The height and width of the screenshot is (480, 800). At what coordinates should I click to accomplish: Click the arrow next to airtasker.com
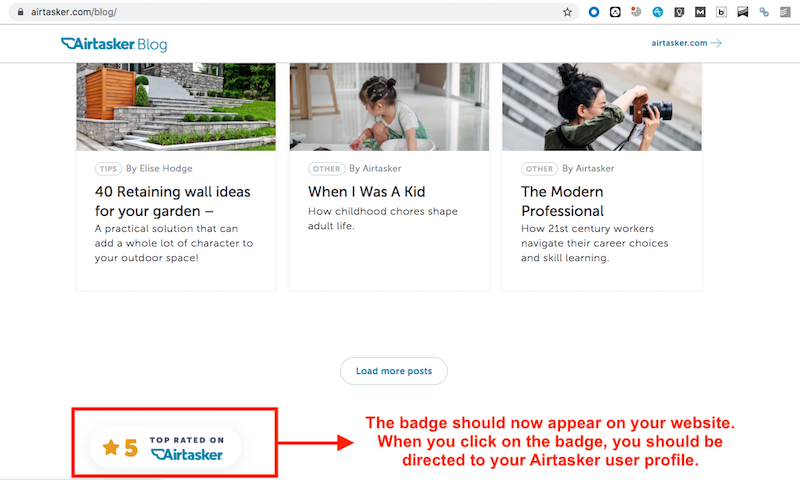pos(716,43)
